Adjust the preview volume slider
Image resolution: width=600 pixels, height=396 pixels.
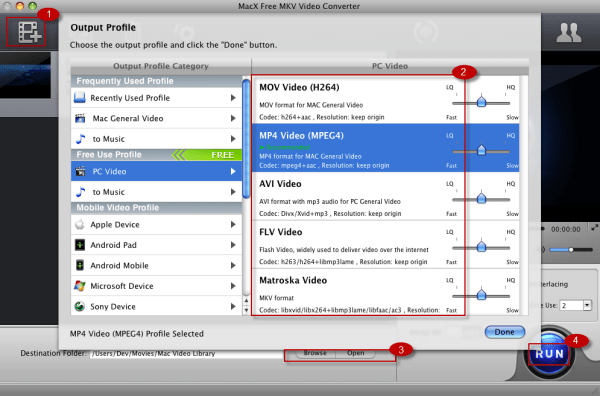point(571,250)
